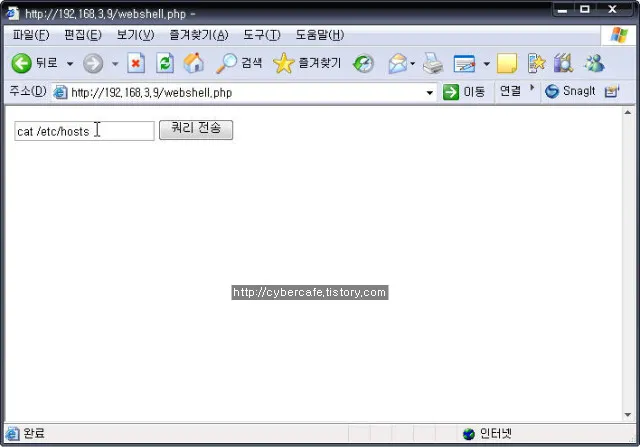Click the 쿼리 전송 submit button
Screen dimensions: 640x447
coord(196,130)
